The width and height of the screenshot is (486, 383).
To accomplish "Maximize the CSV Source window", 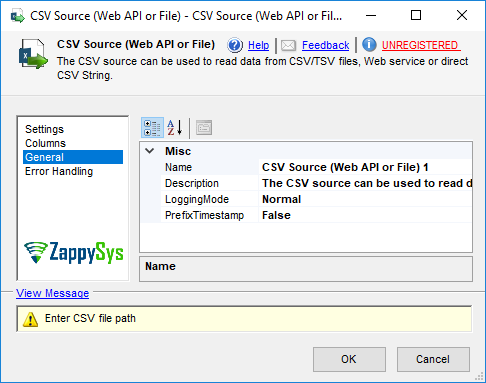I will pos(416,15).
